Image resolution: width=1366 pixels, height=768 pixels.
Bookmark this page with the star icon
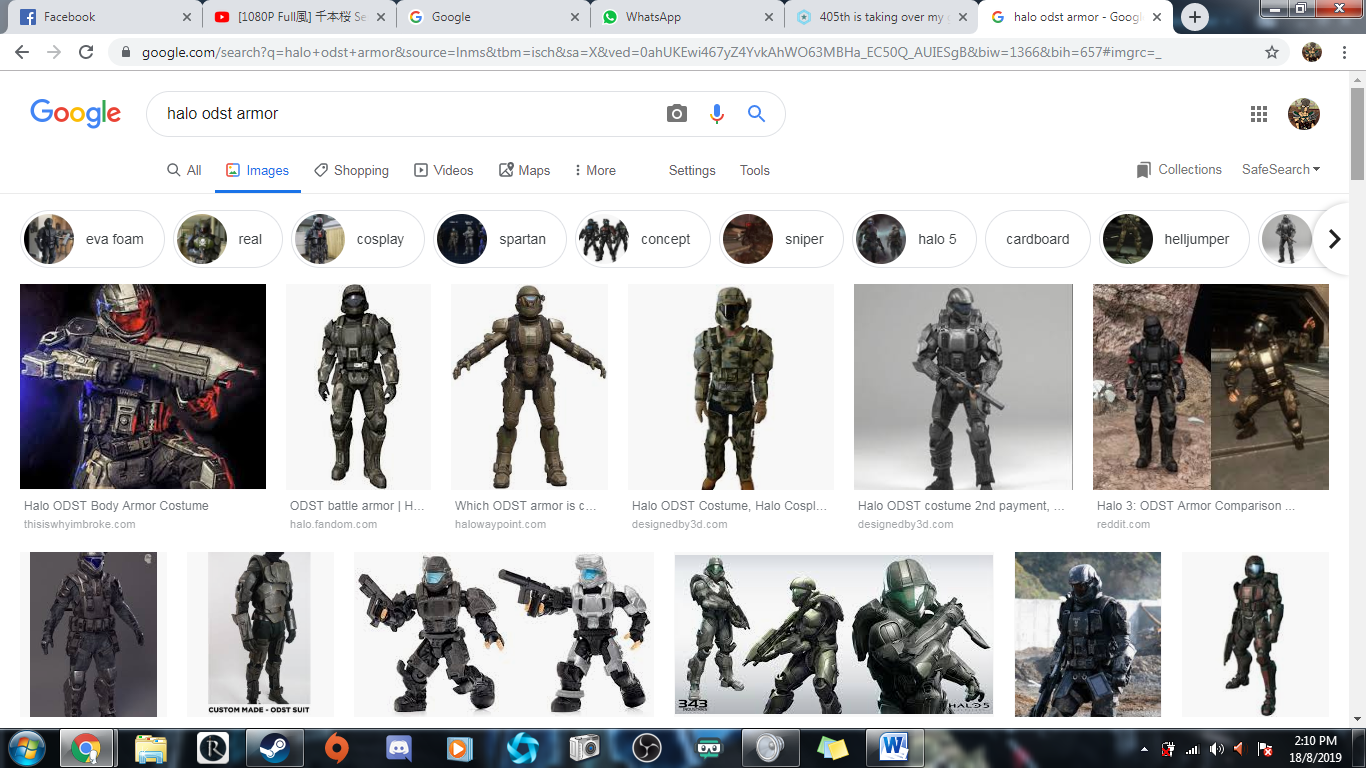(1272, 52)
